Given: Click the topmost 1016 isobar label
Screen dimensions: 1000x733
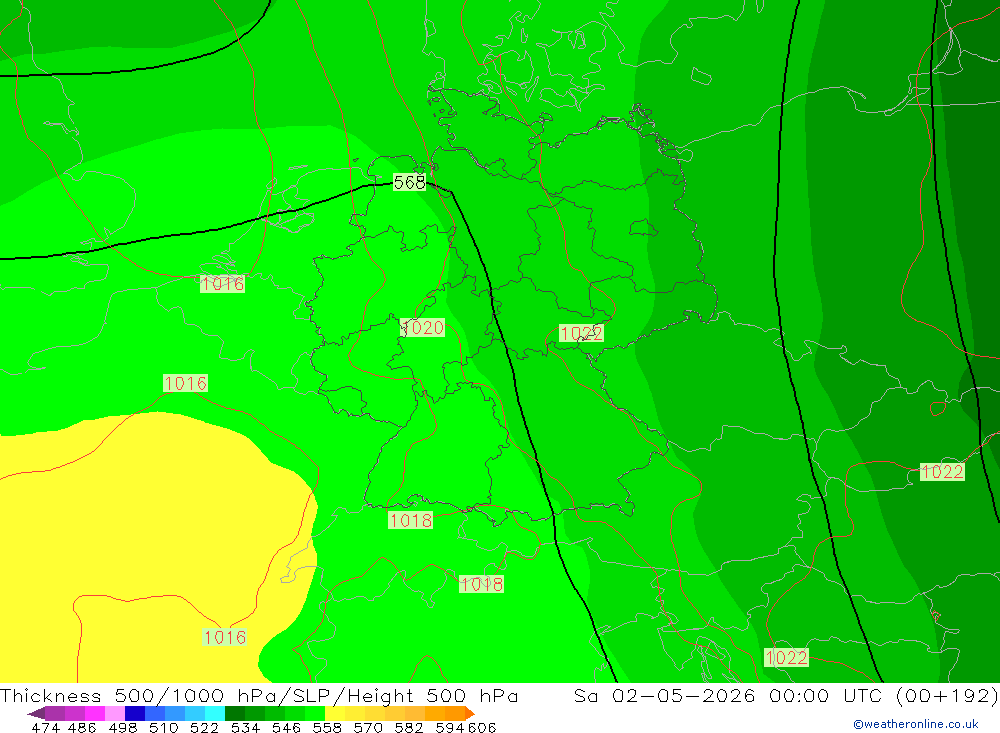Looking at the screenshot, I should pos(222,283).
